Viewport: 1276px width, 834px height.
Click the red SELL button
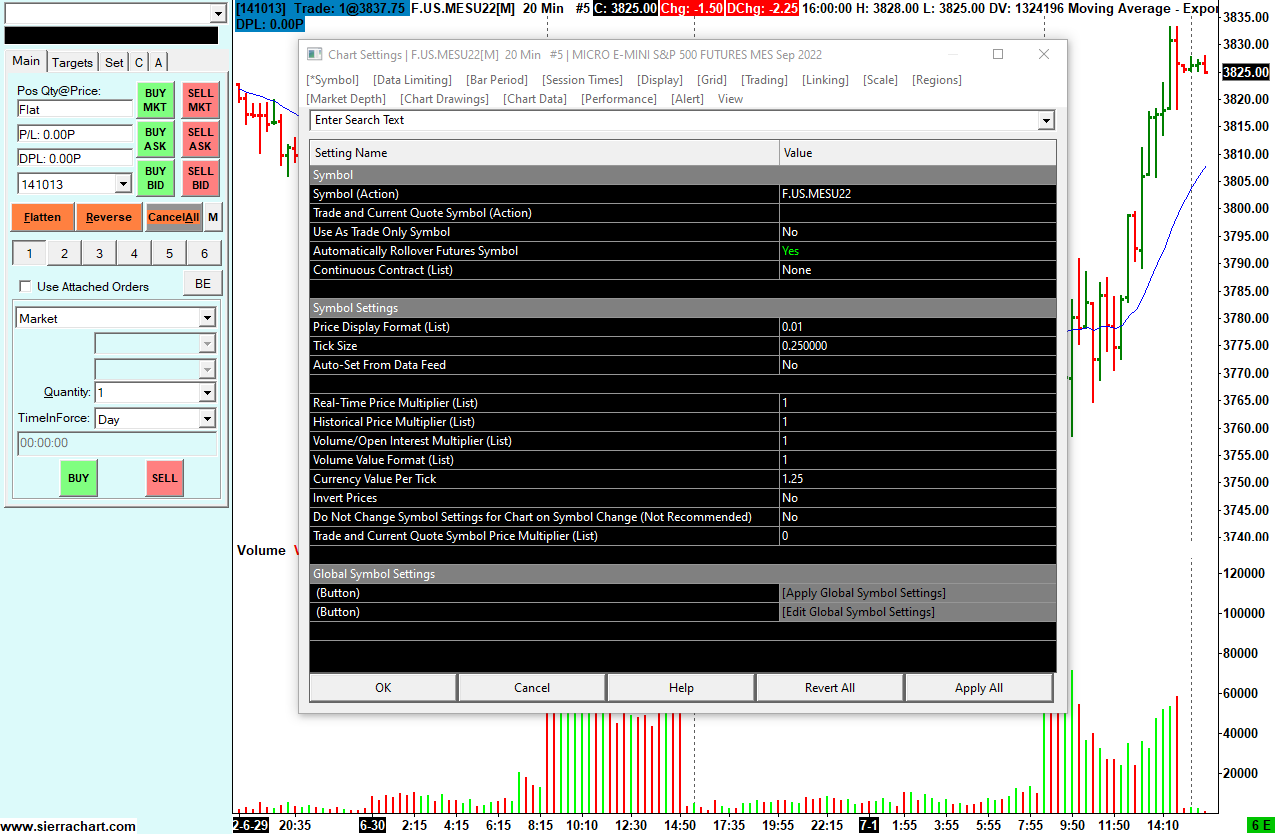tap(165, 478)
